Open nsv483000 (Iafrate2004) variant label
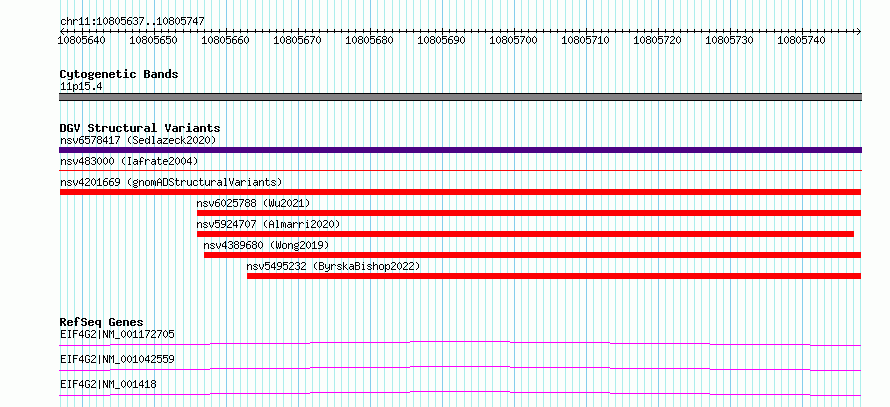This screenshot has height=407, width=890. [129, 162]
